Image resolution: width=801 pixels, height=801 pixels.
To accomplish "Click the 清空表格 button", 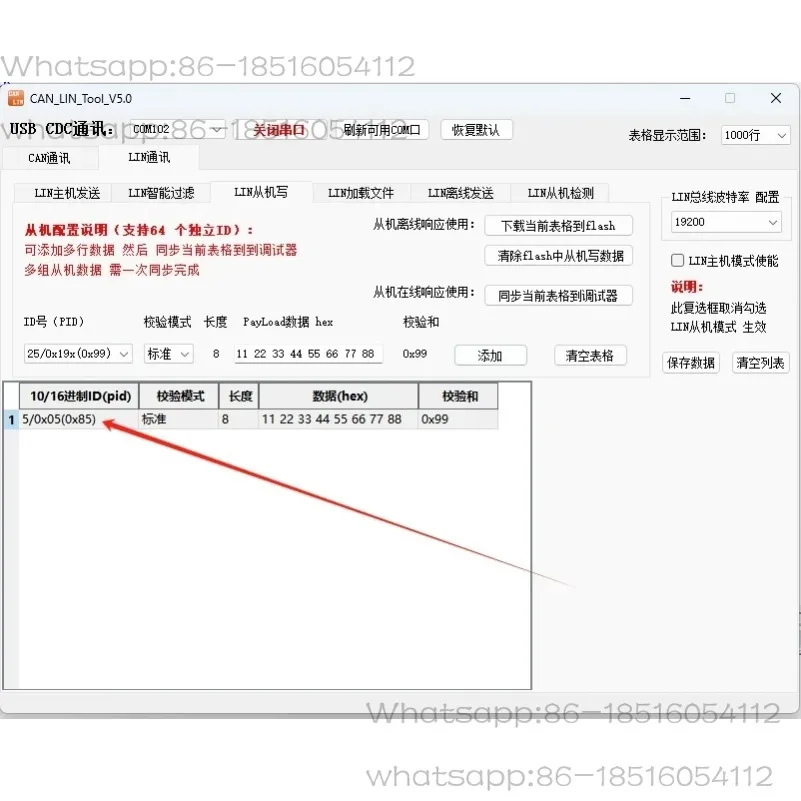I will click(590, 356).
